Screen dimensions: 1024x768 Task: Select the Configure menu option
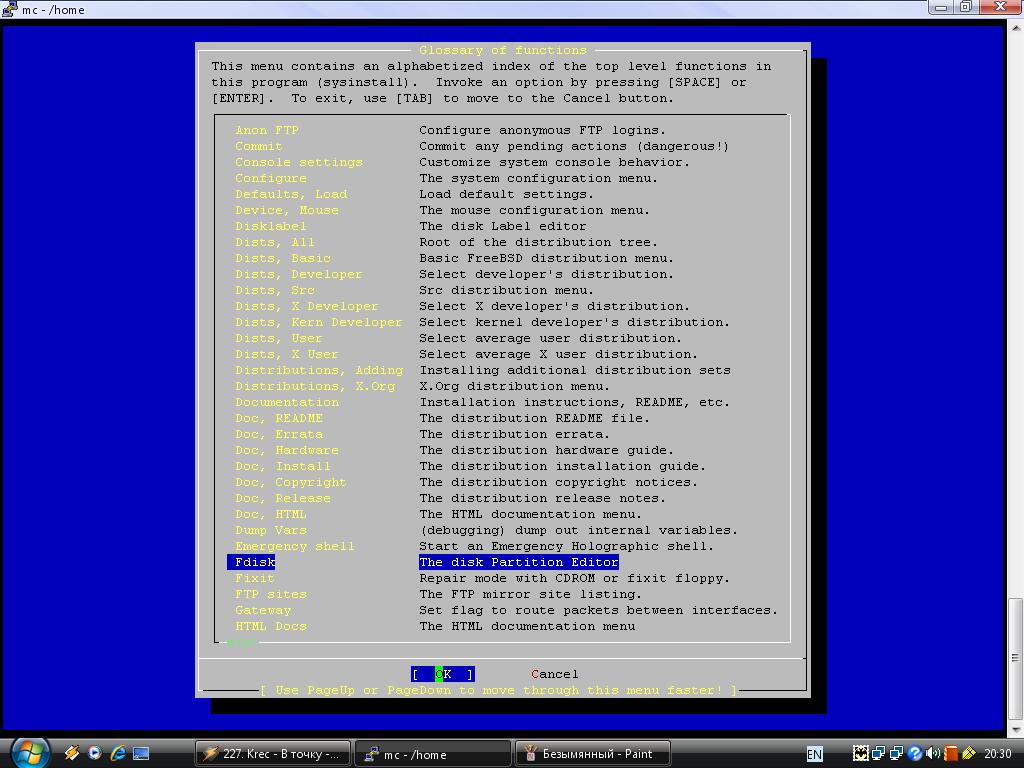coord(270,178)
